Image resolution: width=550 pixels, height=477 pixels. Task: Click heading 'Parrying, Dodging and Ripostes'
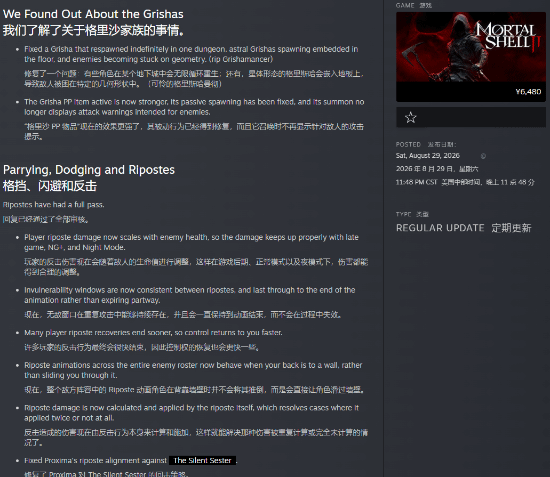[89, 170]
